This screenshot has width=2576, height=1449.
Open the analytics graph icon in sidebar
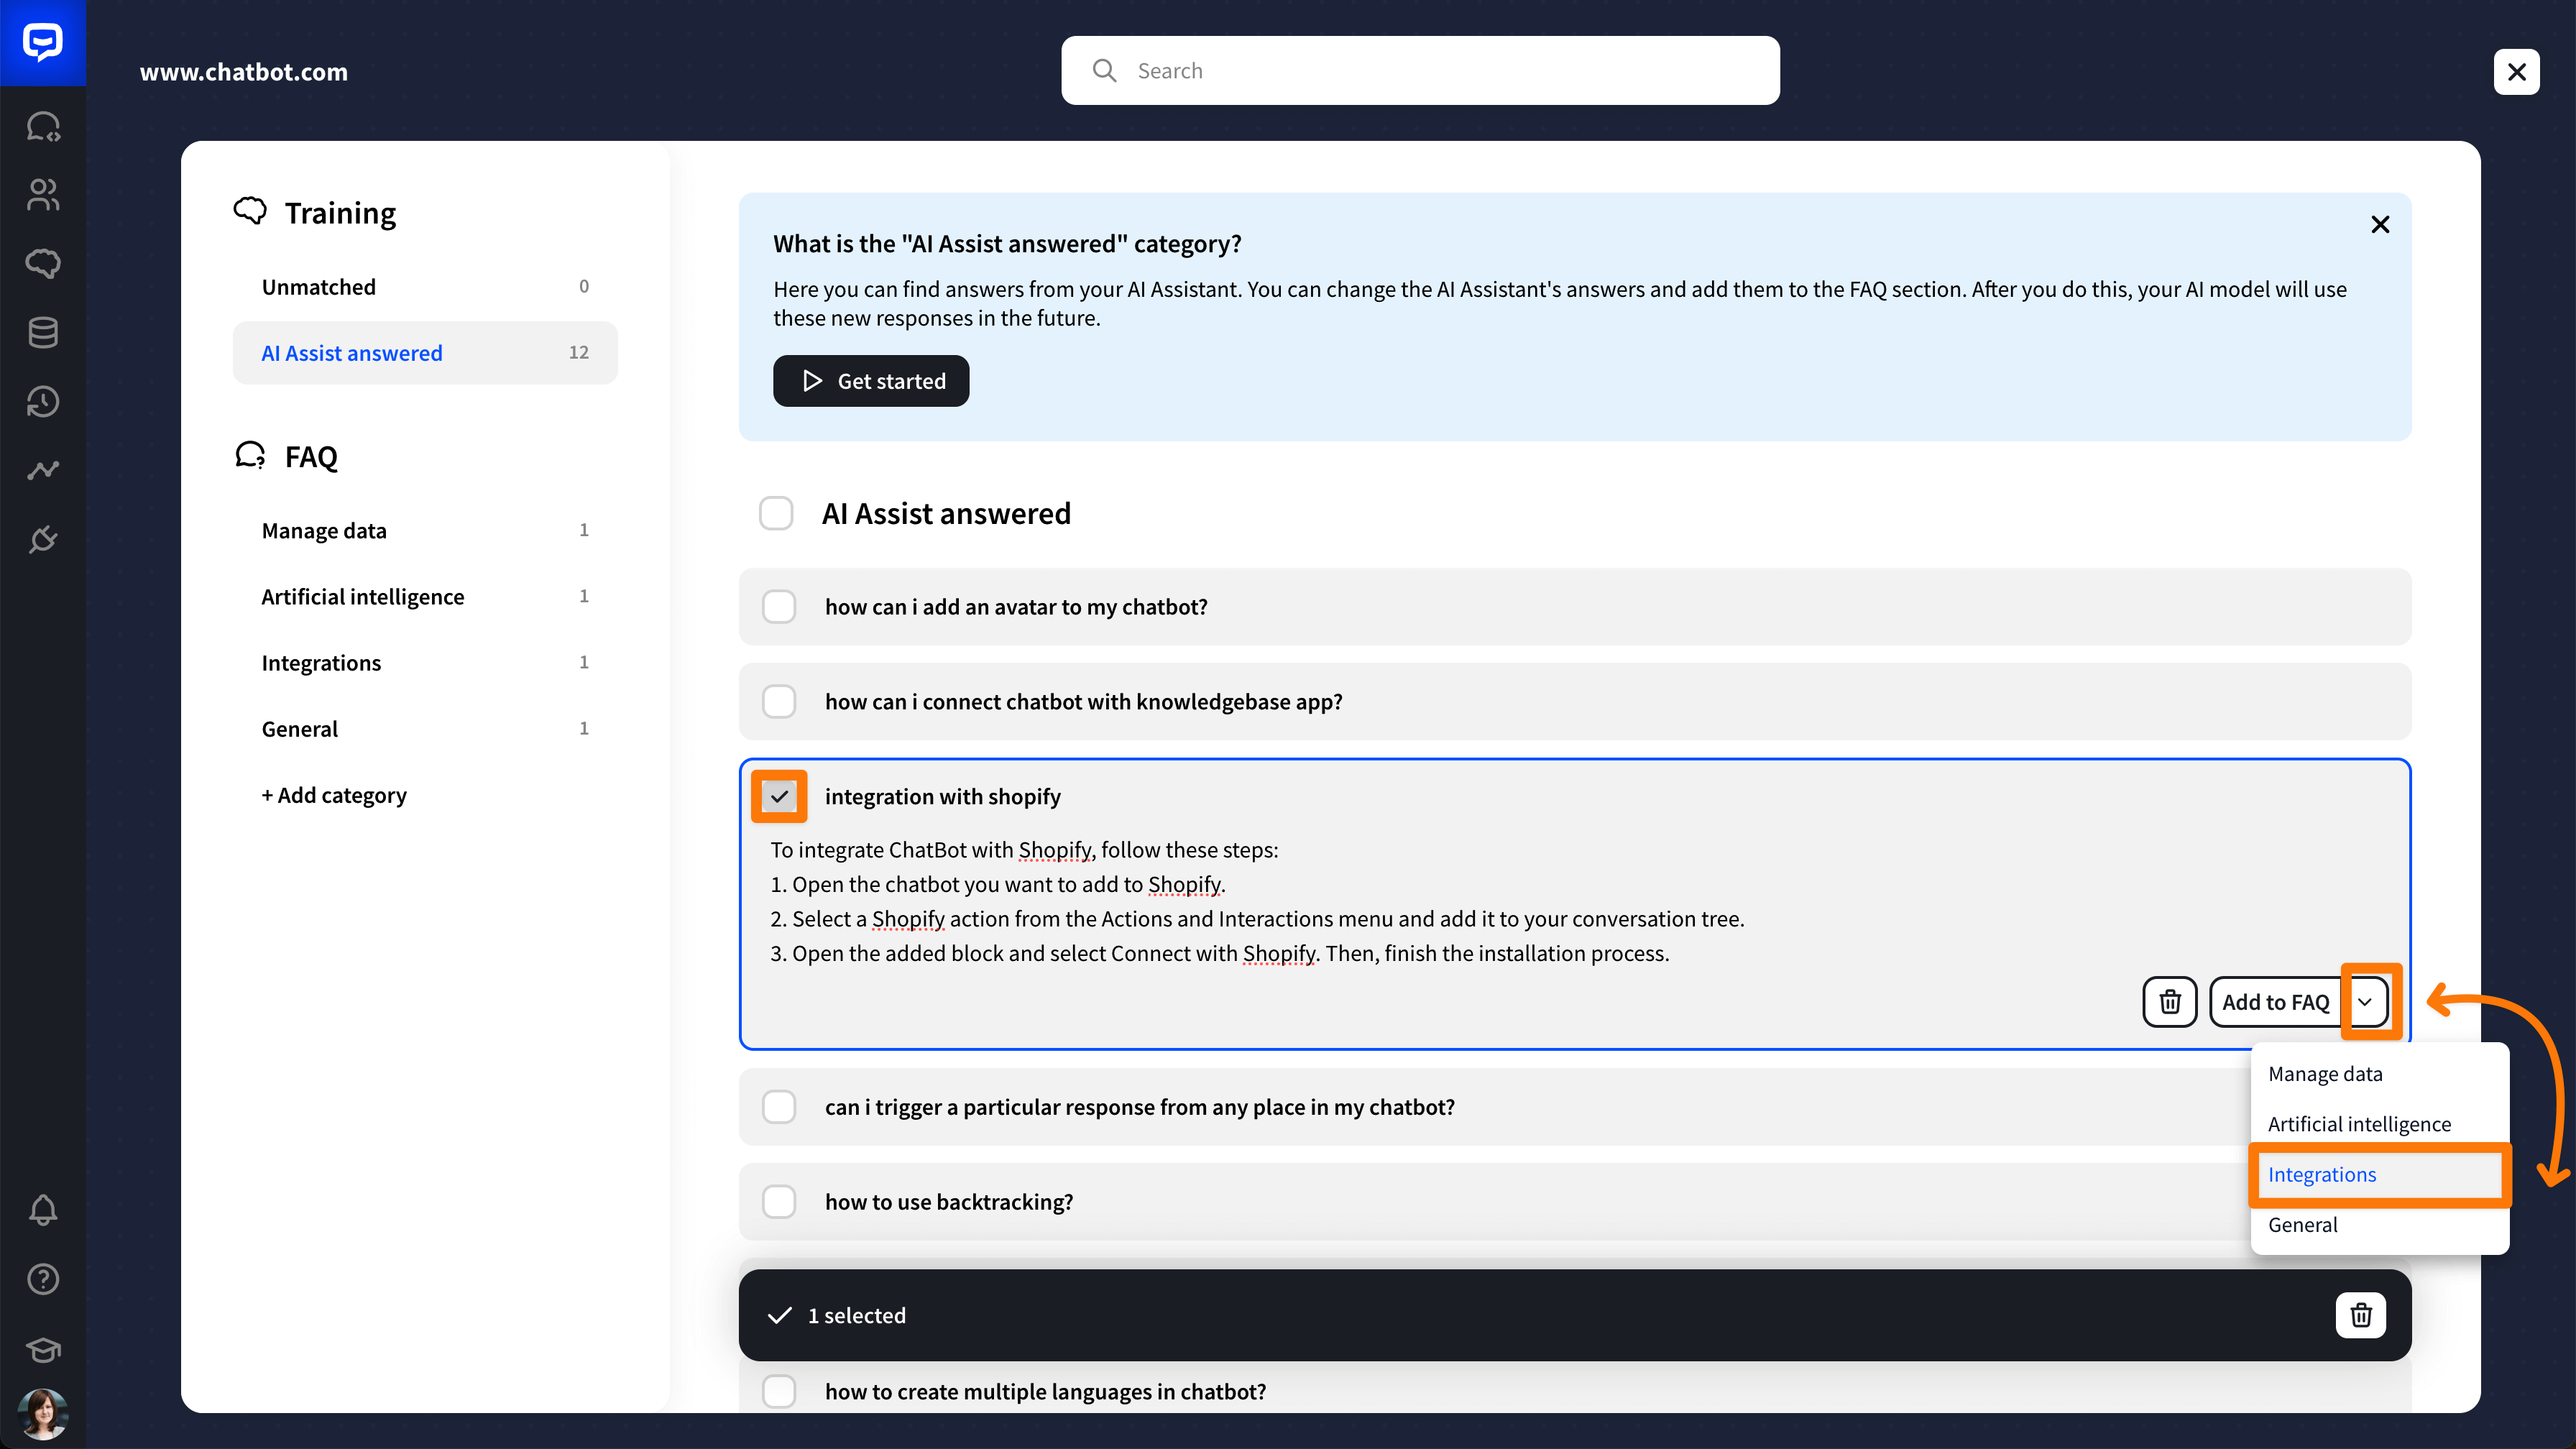click(x=43, y=470)
